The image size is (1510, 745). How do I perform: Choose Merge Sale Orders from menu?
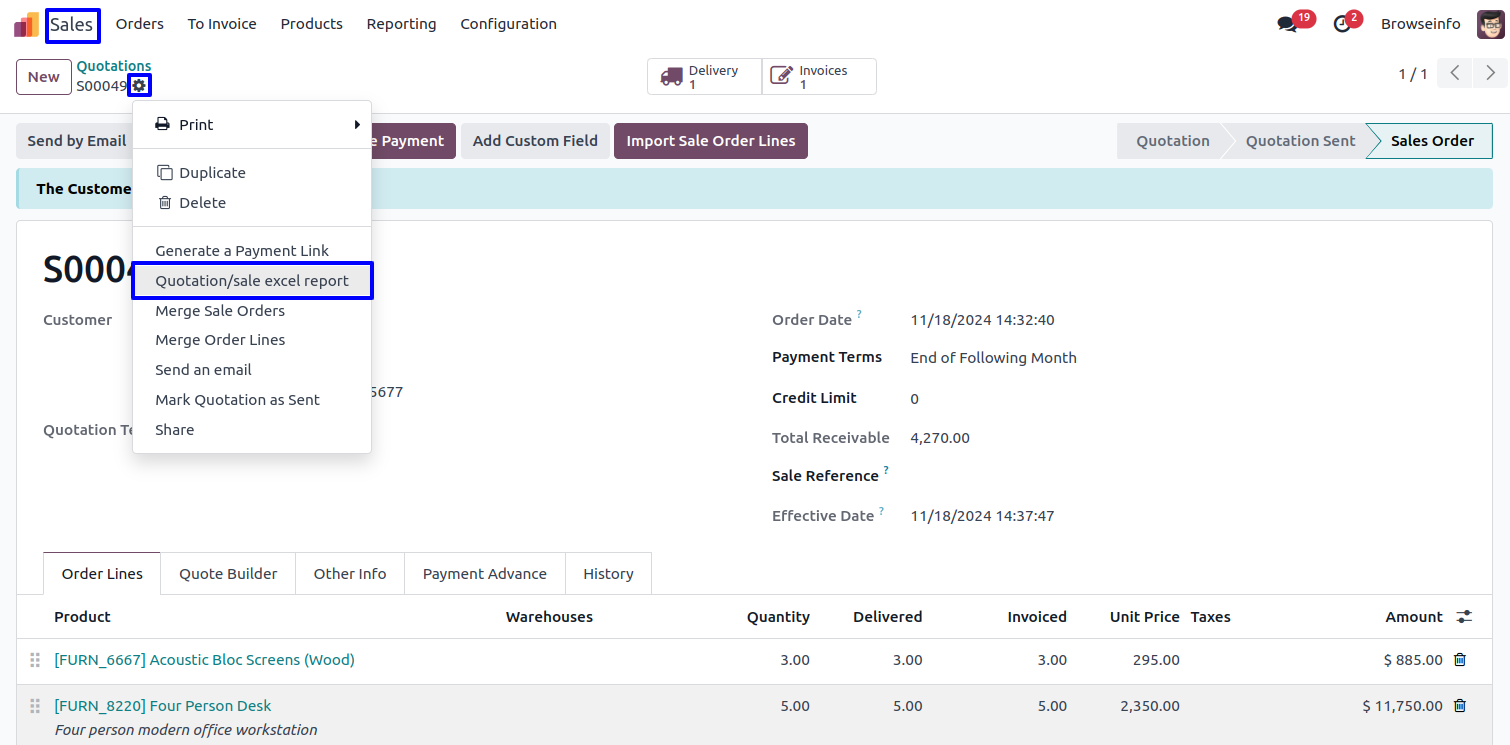tap(220, 311)
